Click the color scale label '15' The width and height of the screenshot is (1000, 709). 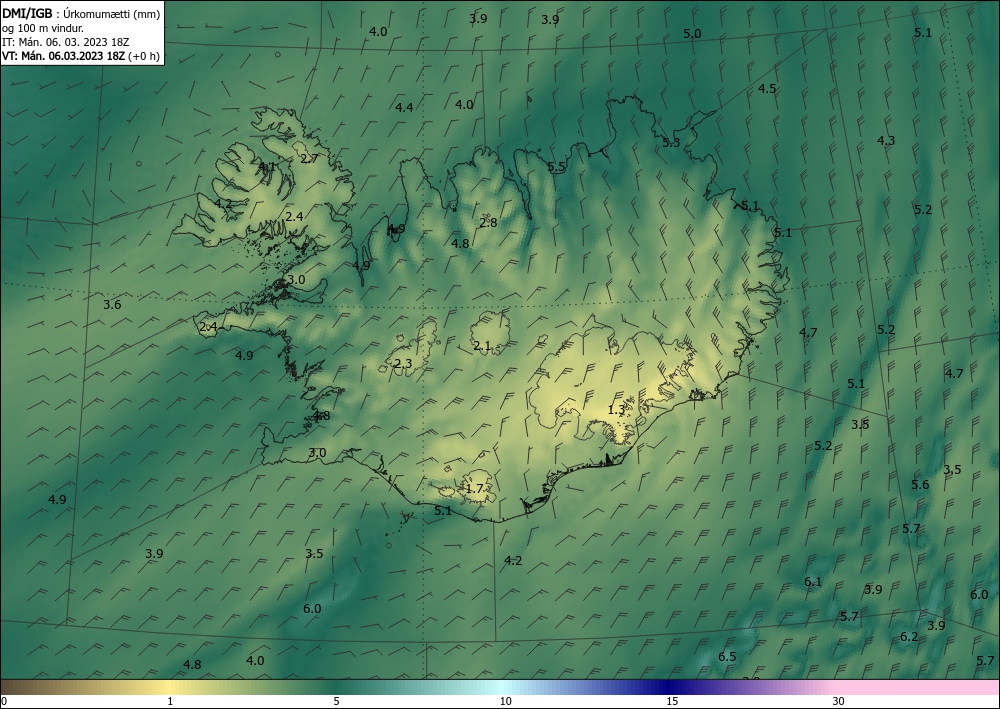(x=672, y=701)
